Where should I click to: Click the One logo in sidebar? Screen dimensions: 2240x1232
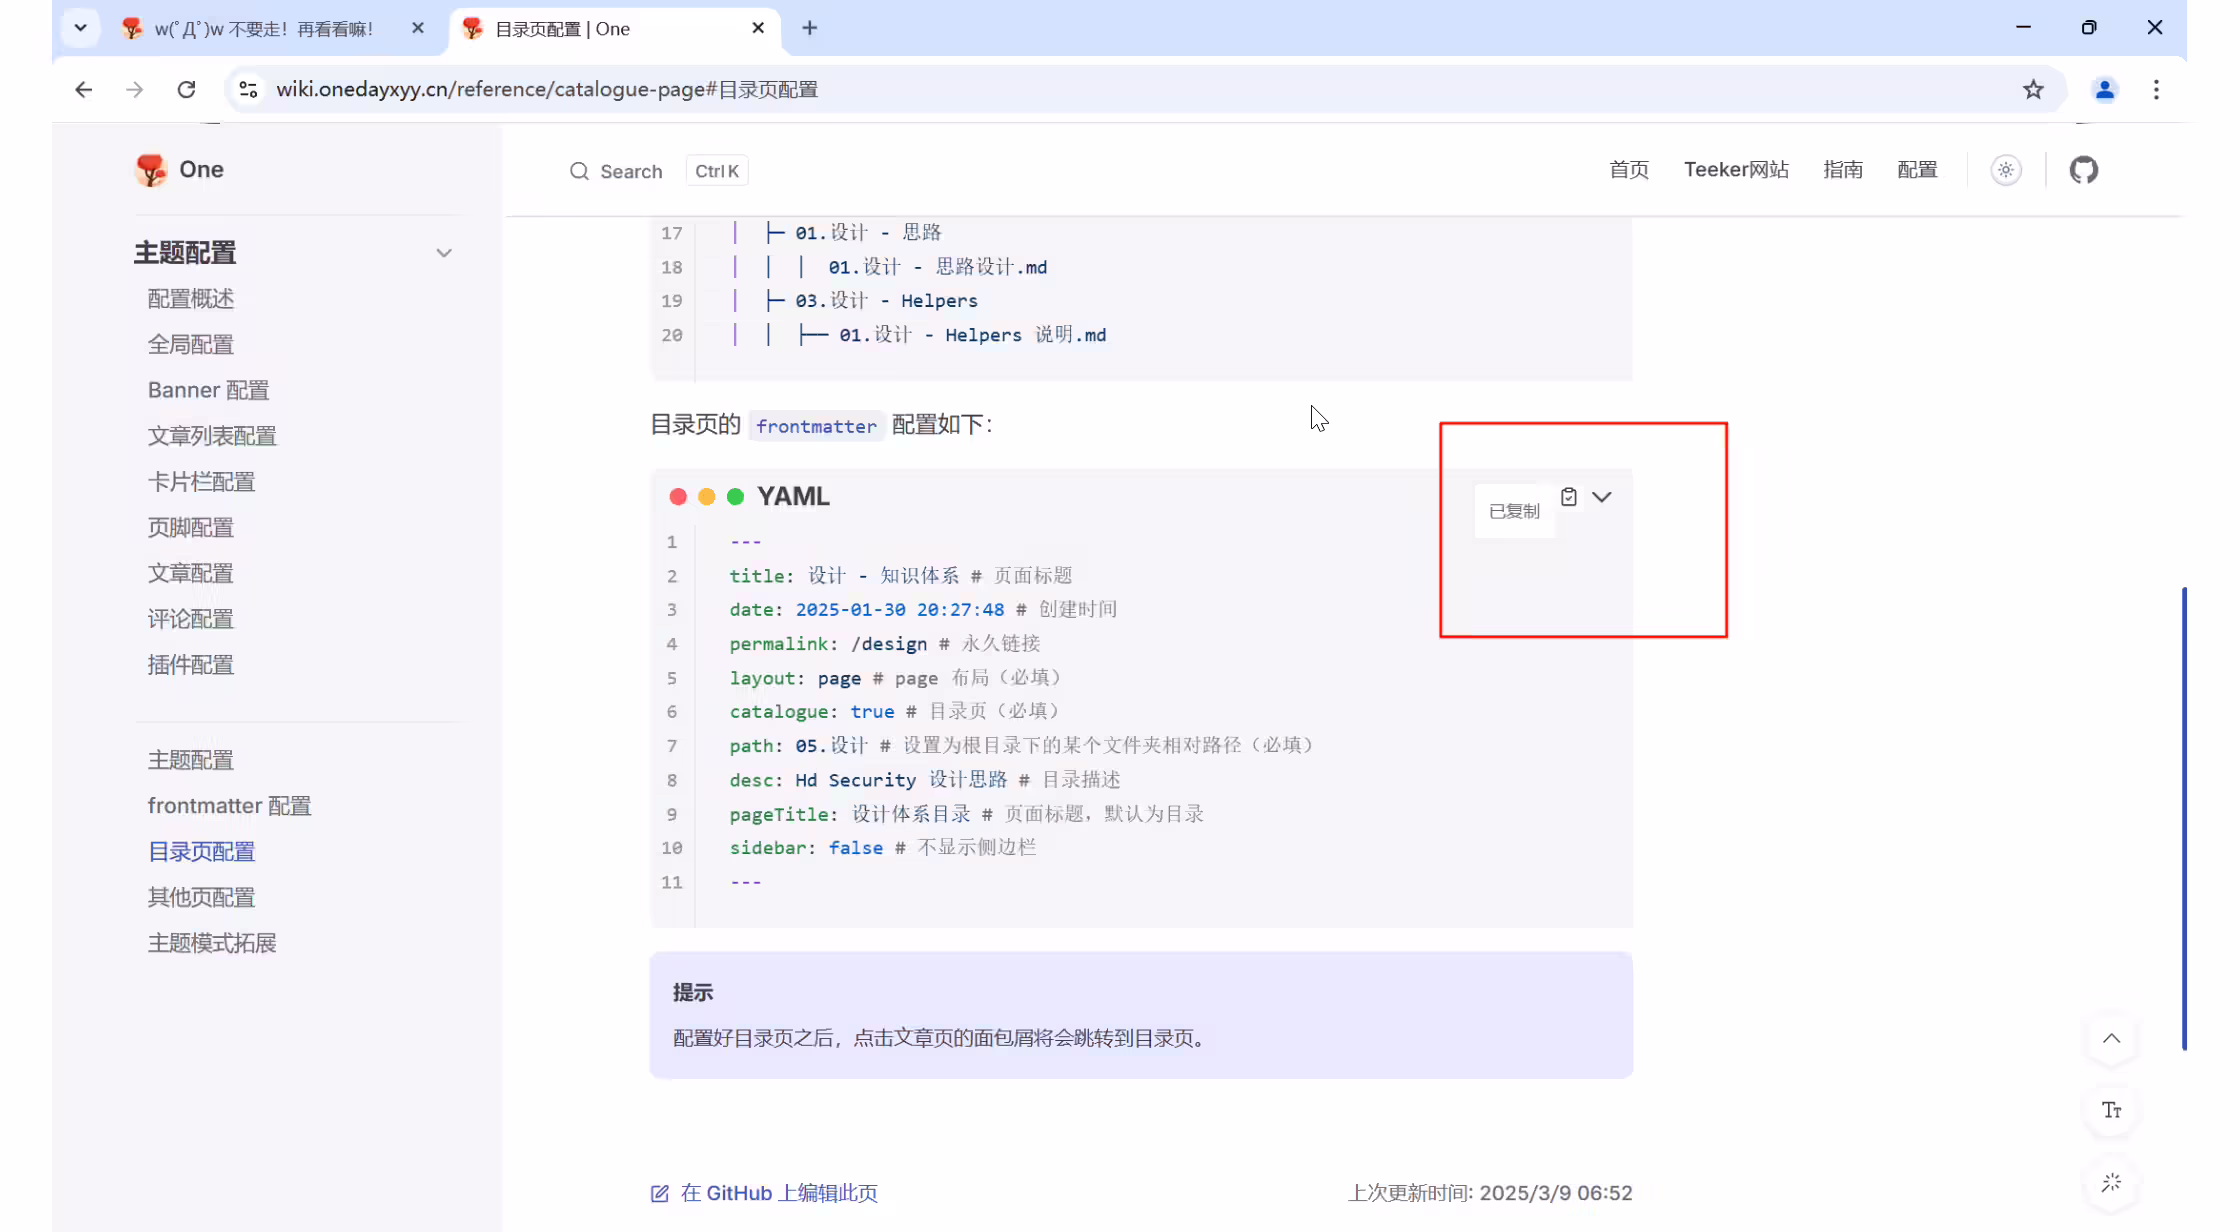pyautogui.click(x=180, y=170)
